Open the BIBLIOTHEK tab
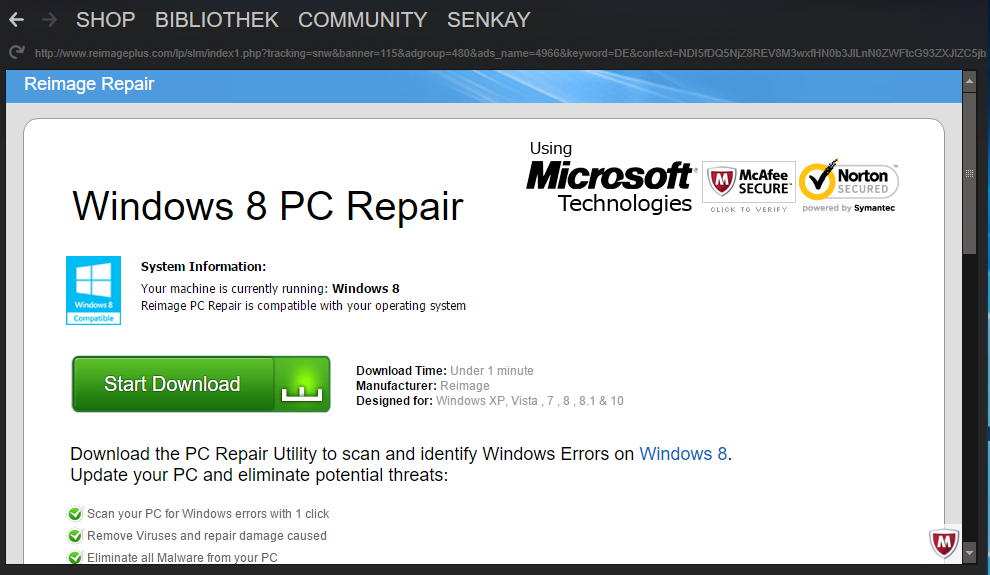Viewport: 990px width, 575px height. 217,20
